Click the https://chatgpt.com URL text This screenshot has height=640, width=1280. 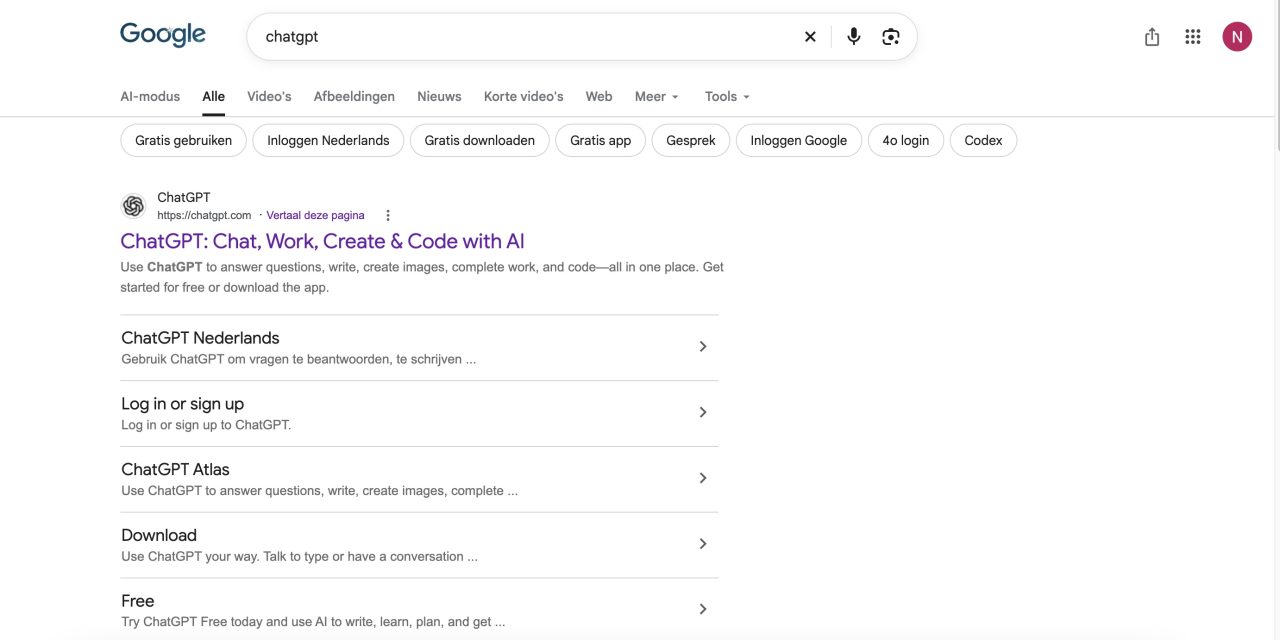pos(204,215)
